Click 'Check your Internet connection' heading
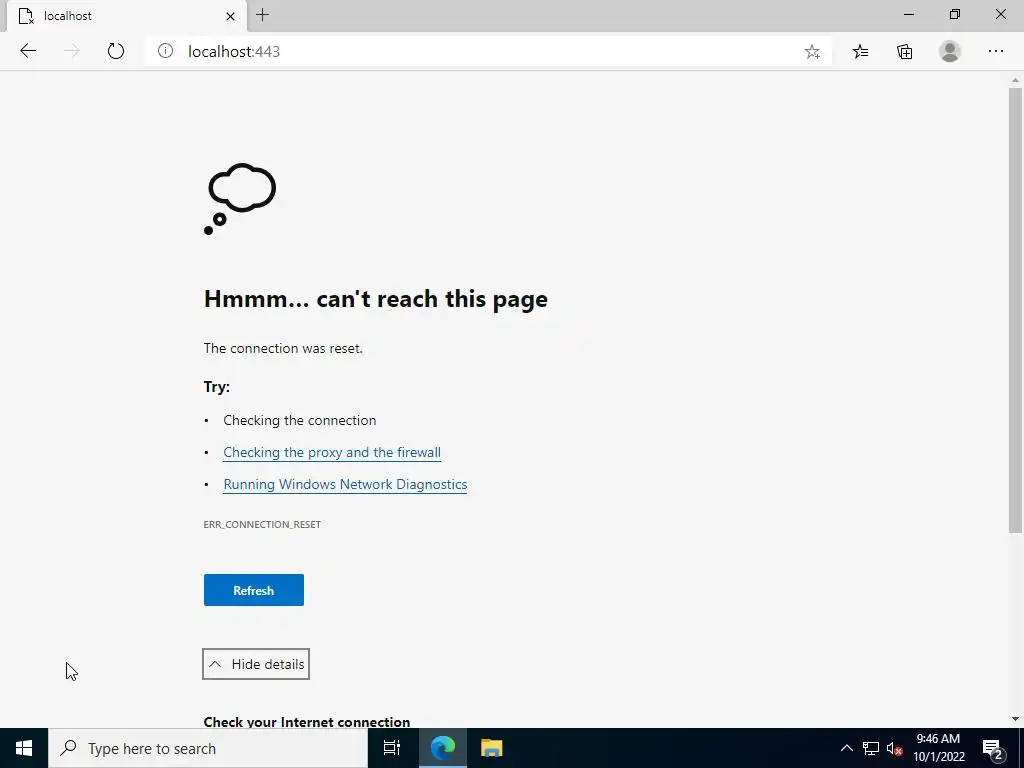This screenshot has height=768, width=1024. (x=307, y=722)
